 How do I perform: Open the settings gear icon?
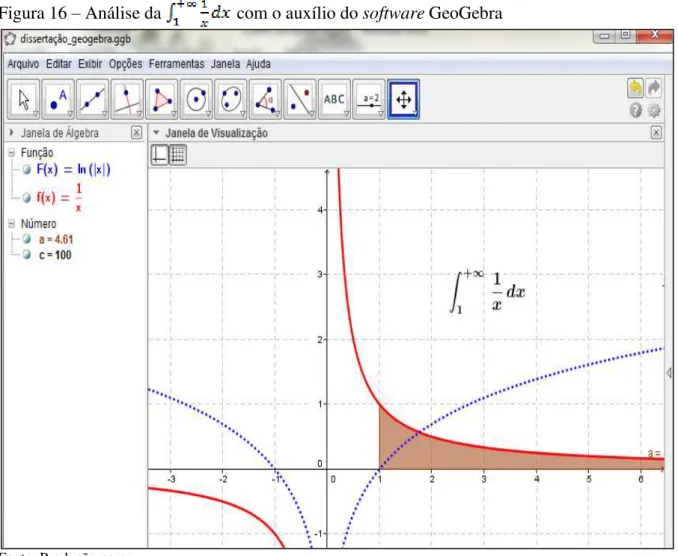click(654, 111)
